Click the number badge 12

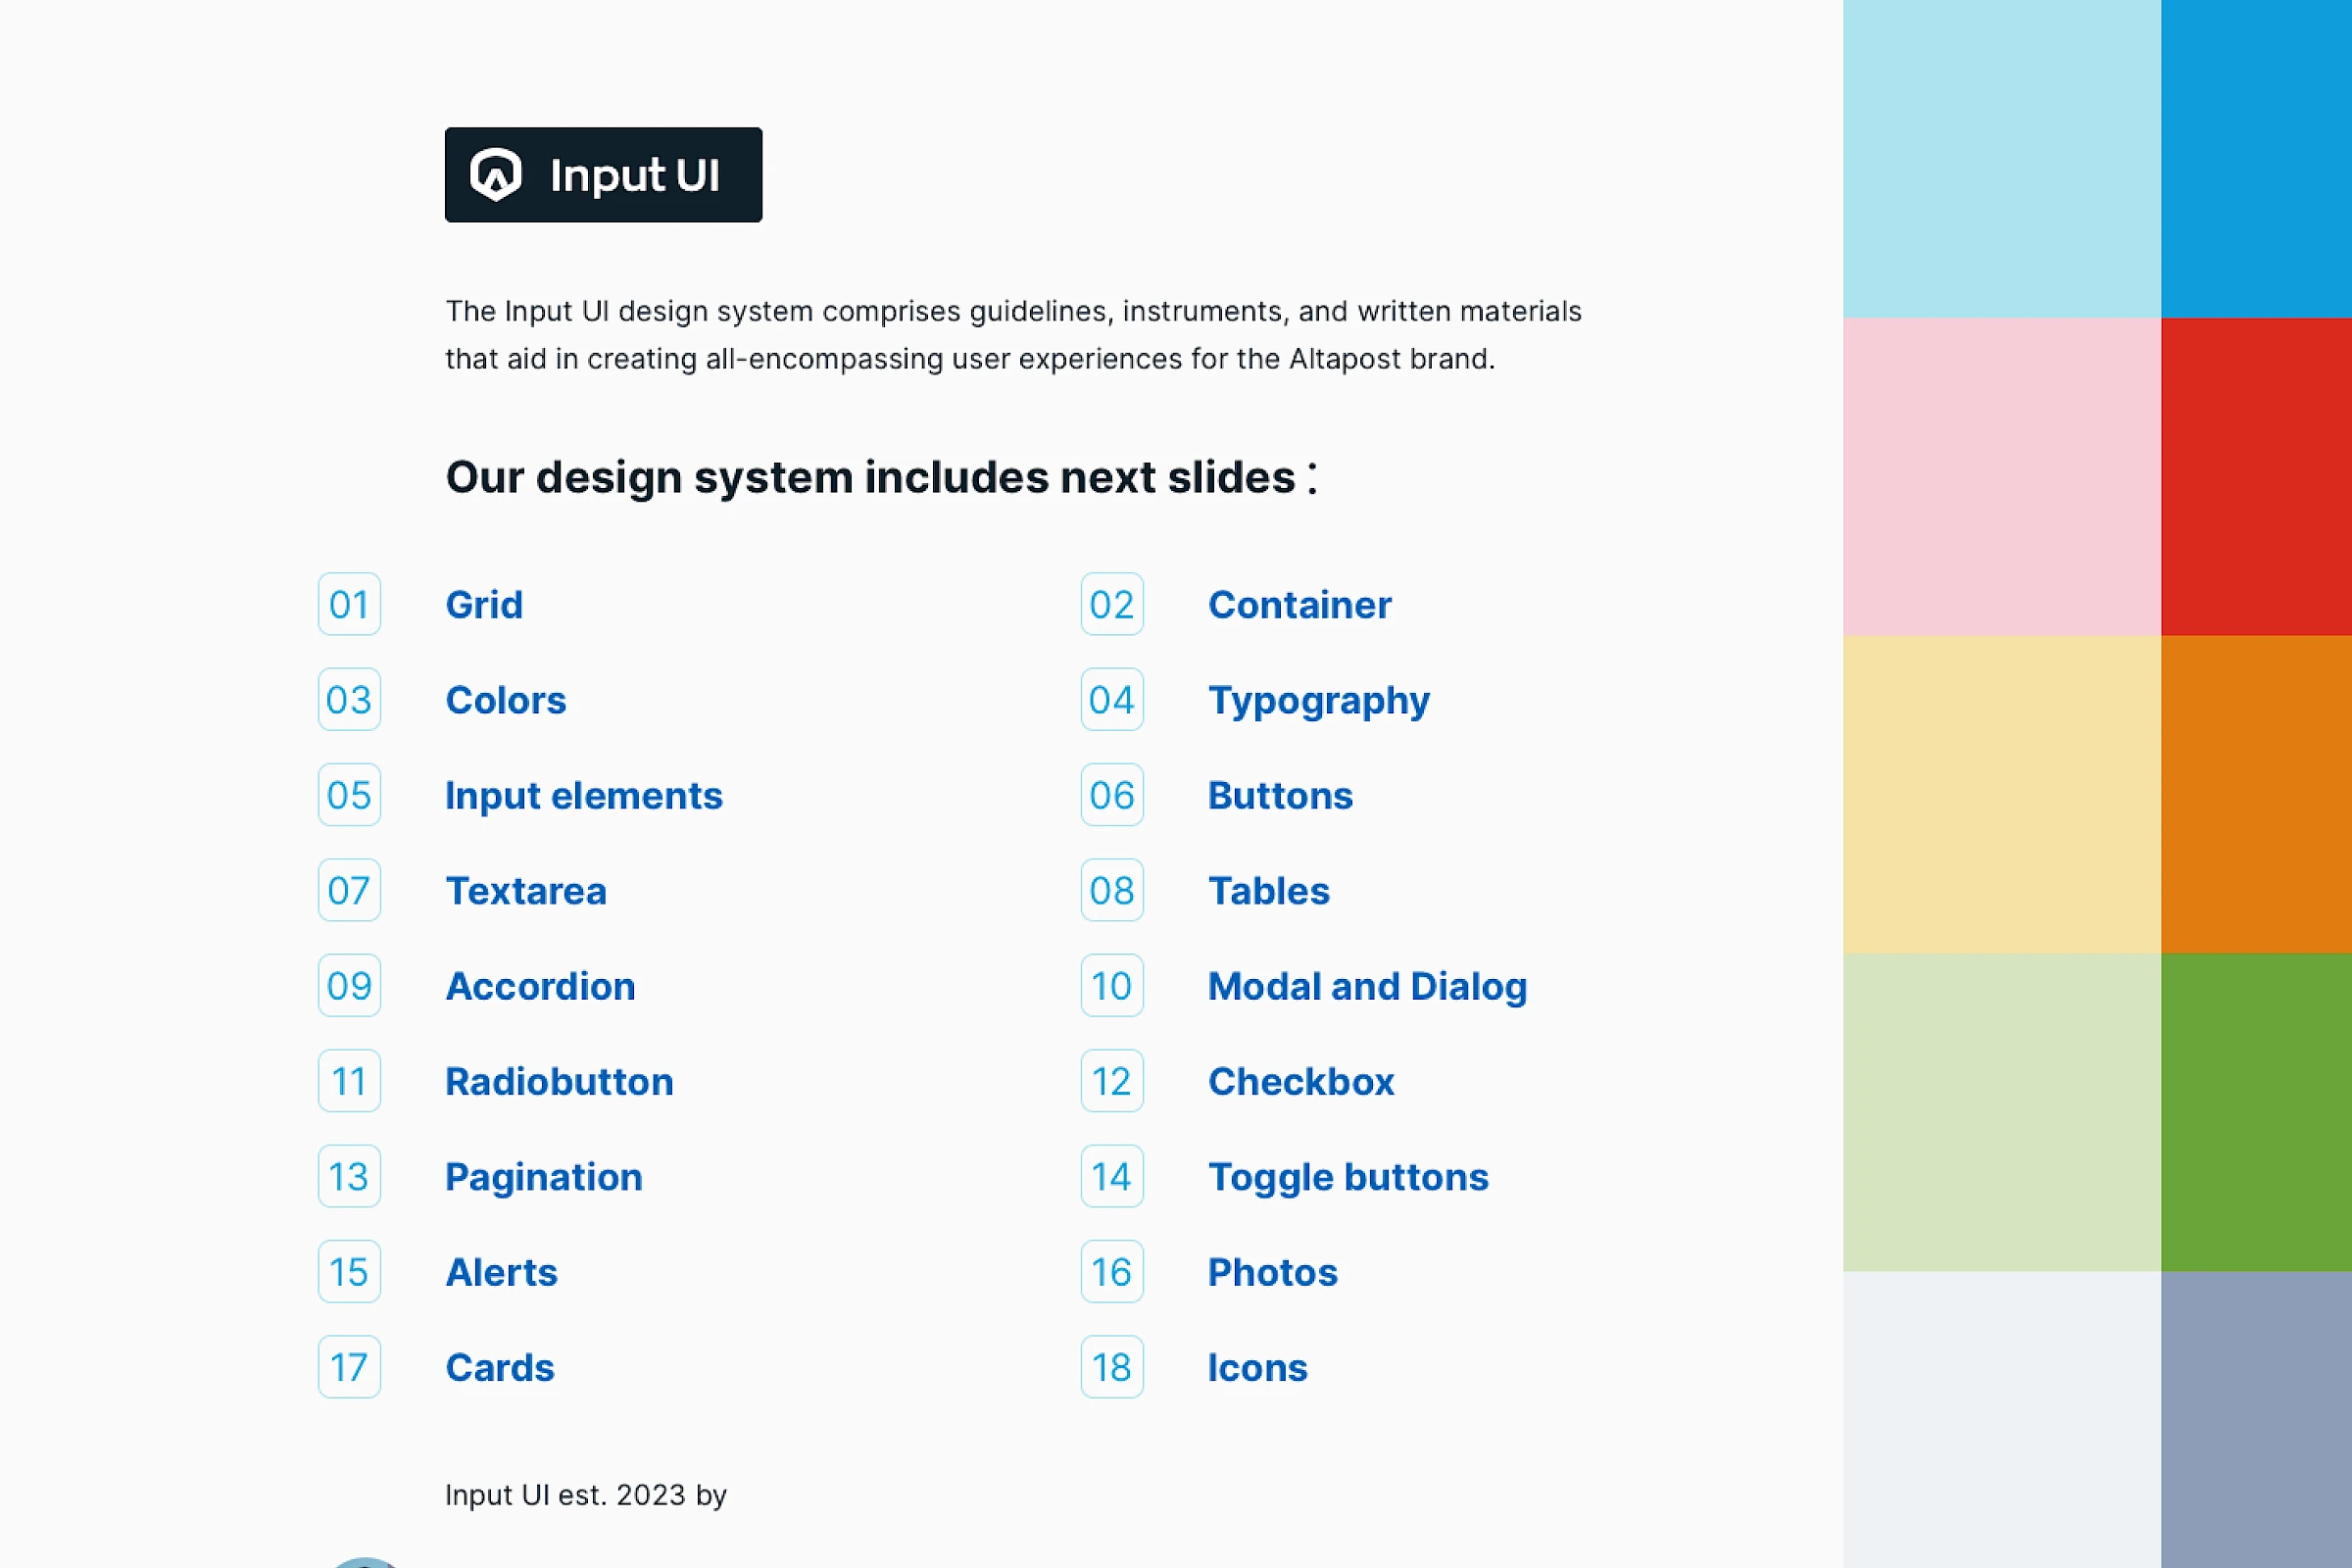click(1112, 1081)
